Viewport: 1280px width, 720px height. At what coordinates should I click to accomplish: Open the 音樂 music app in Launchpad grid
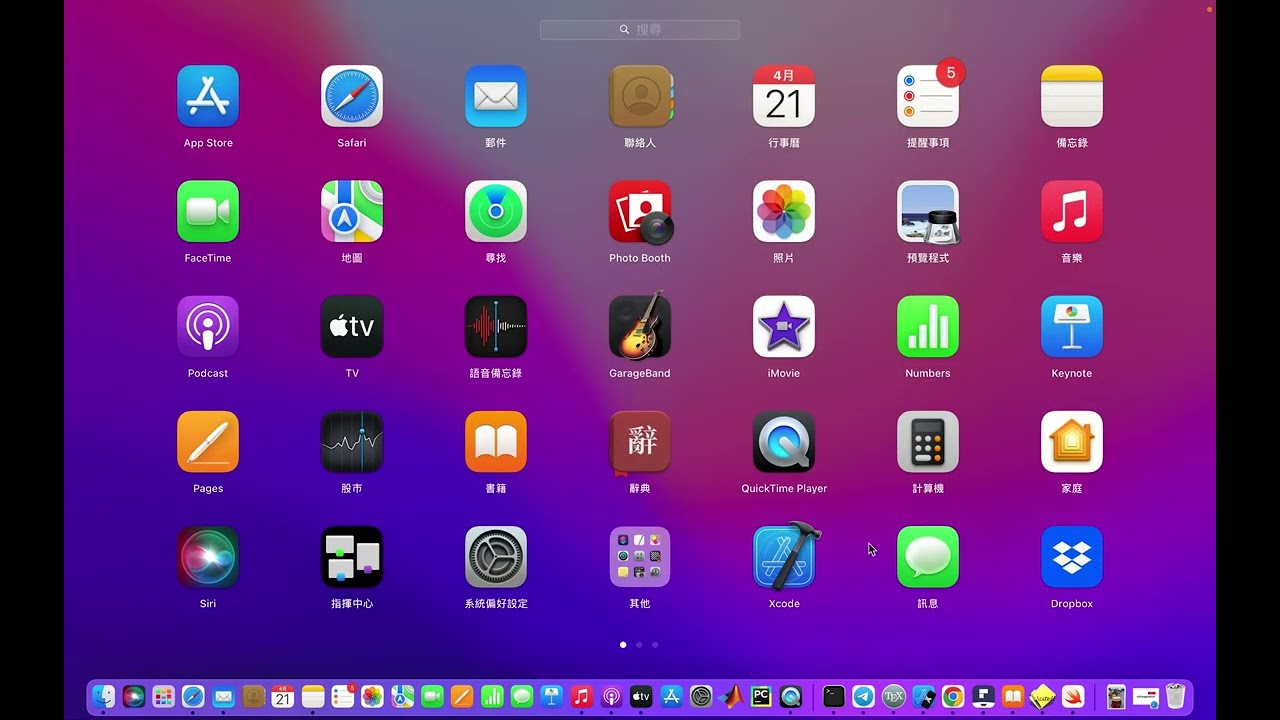click(1072, 211)
